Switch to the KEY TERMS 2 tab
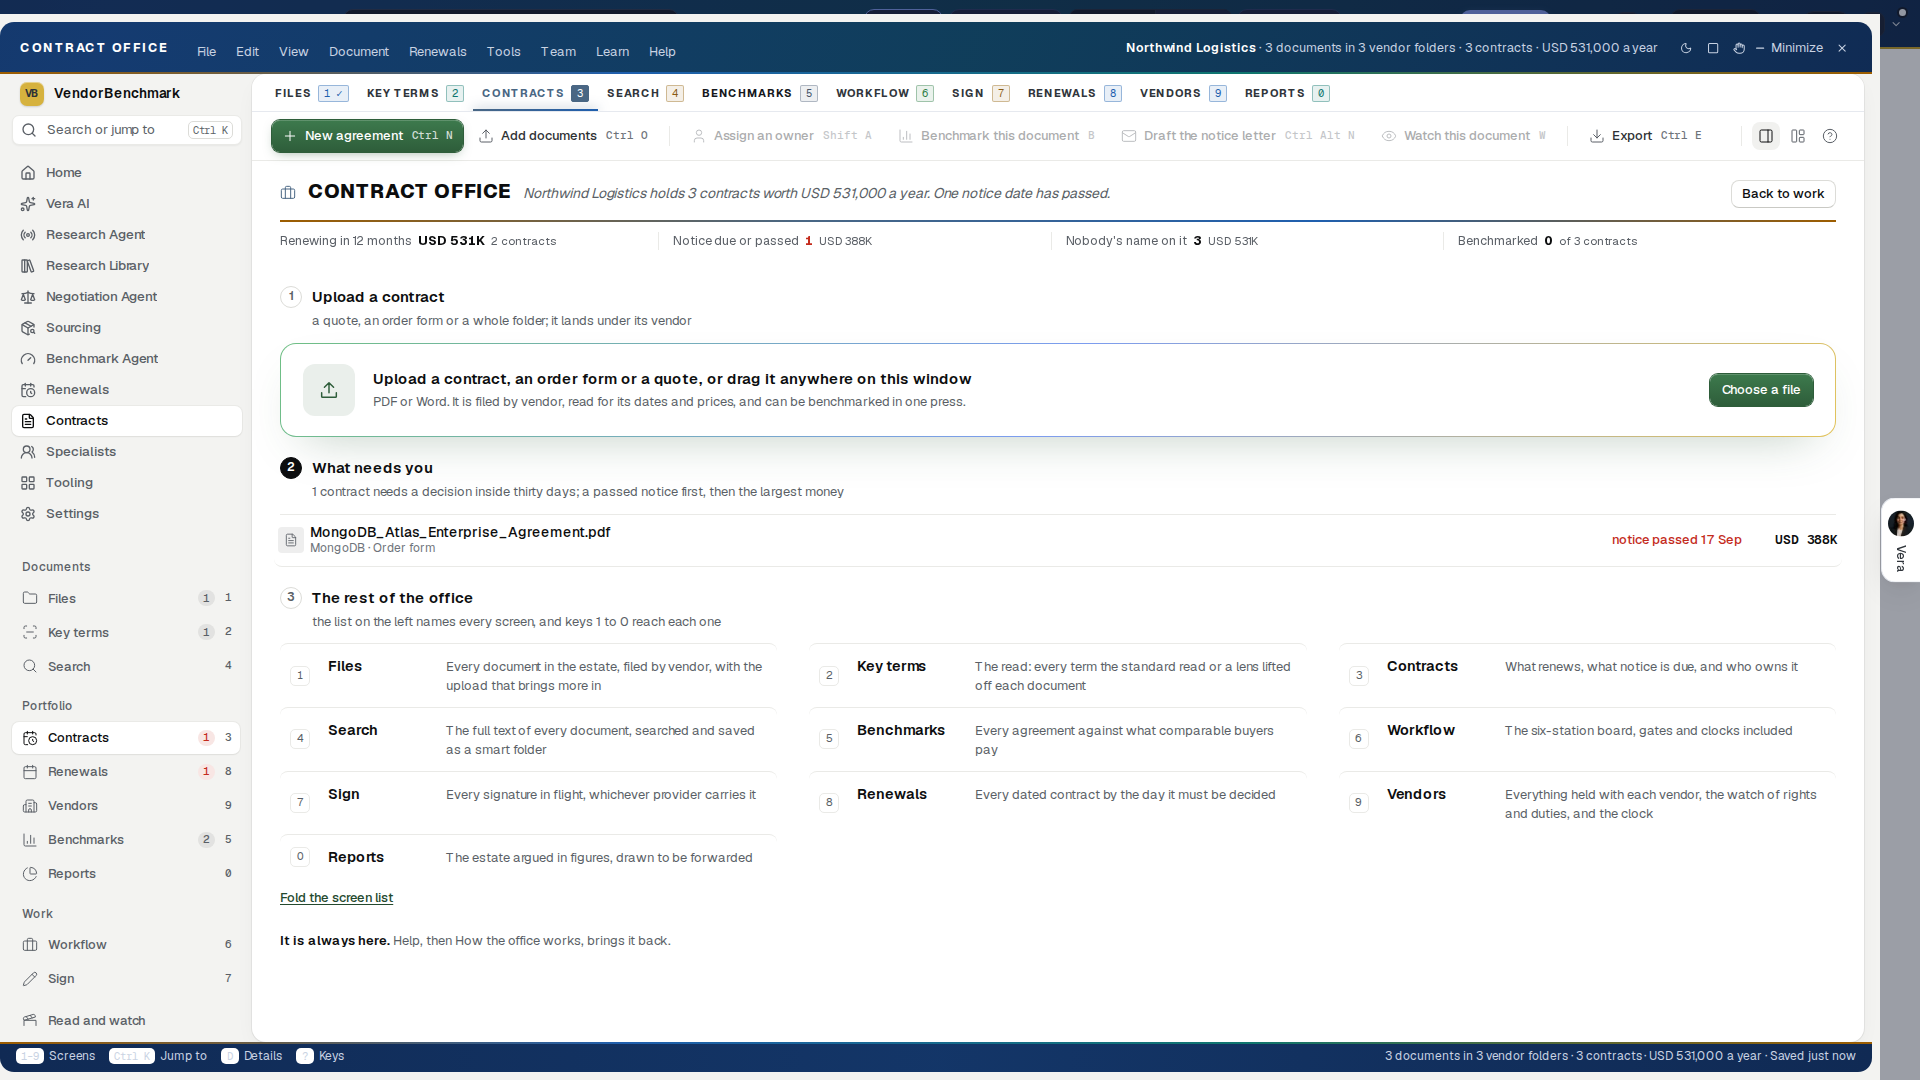The height and width of the screenshot is (1080, 1920). (x=415, y=93)
